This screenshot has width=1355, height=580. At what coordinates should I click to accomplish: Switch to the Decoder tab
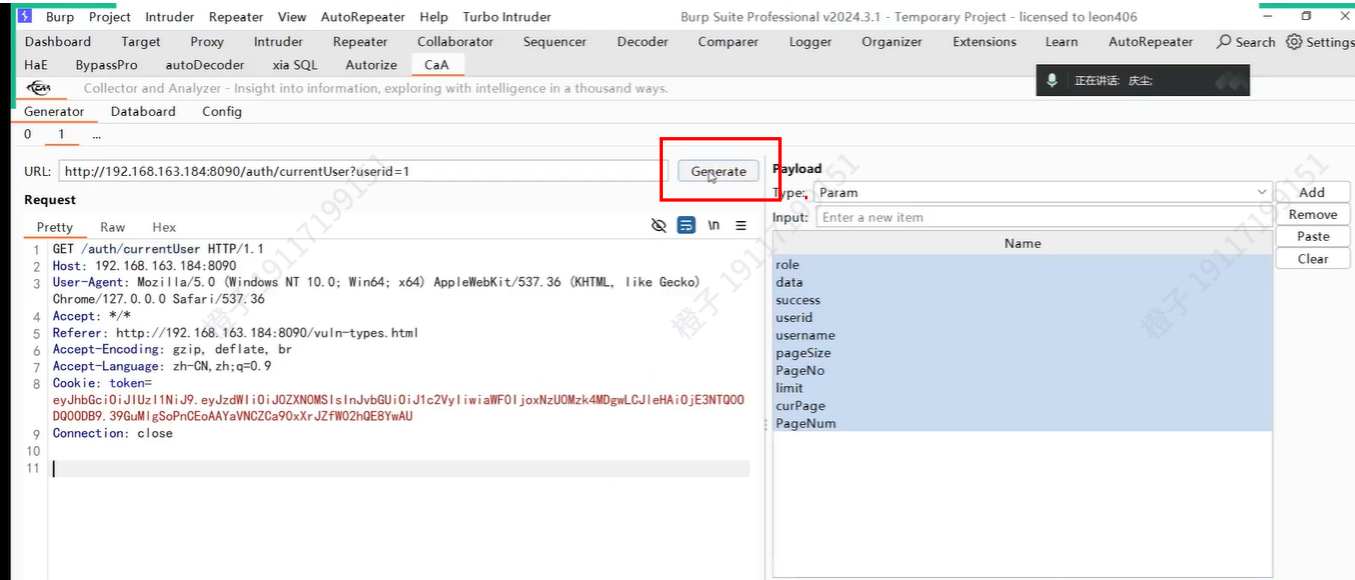643,42
